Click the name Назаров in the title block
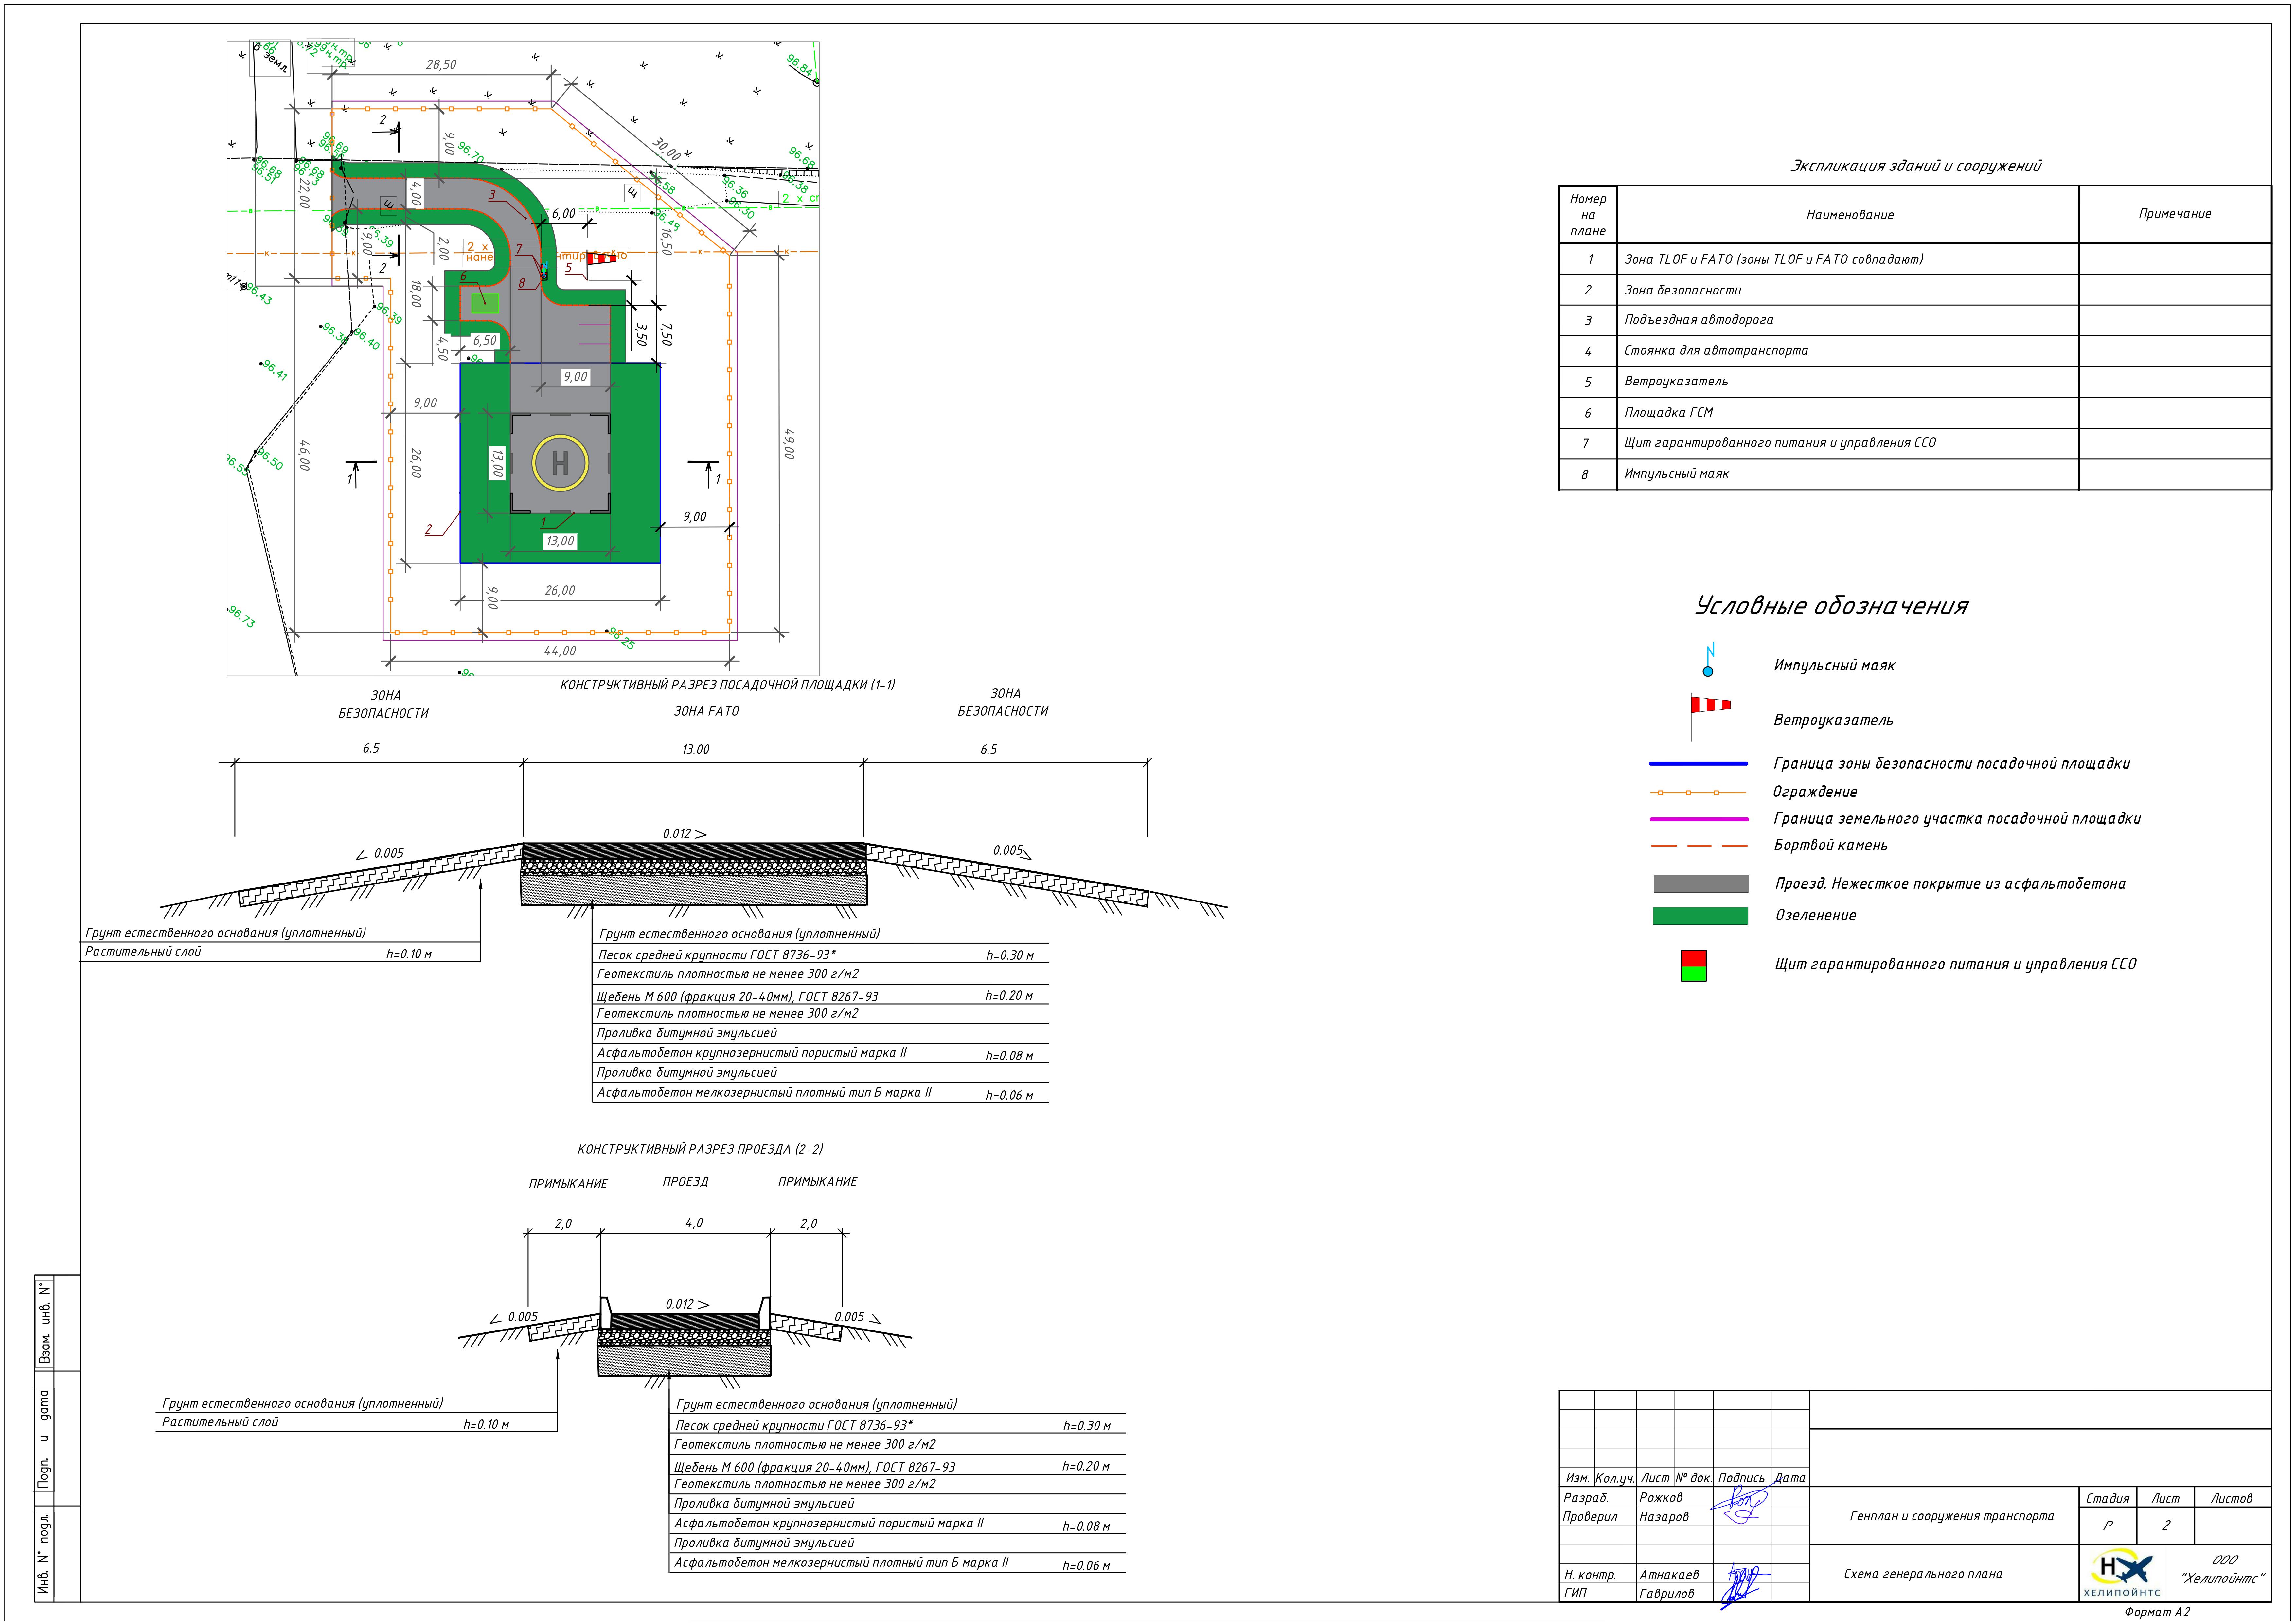 coord(1664,1517)
